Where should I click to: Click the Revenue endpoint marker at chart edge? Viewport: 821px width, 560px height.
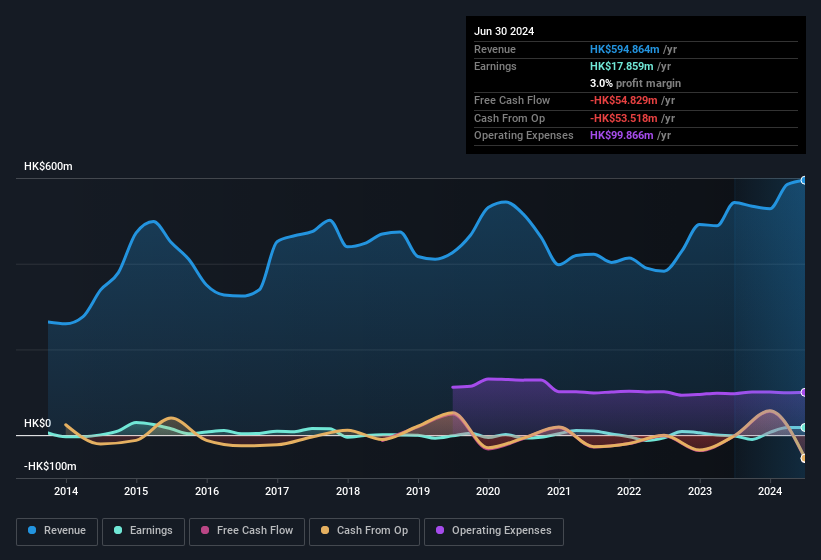[804, 180]
